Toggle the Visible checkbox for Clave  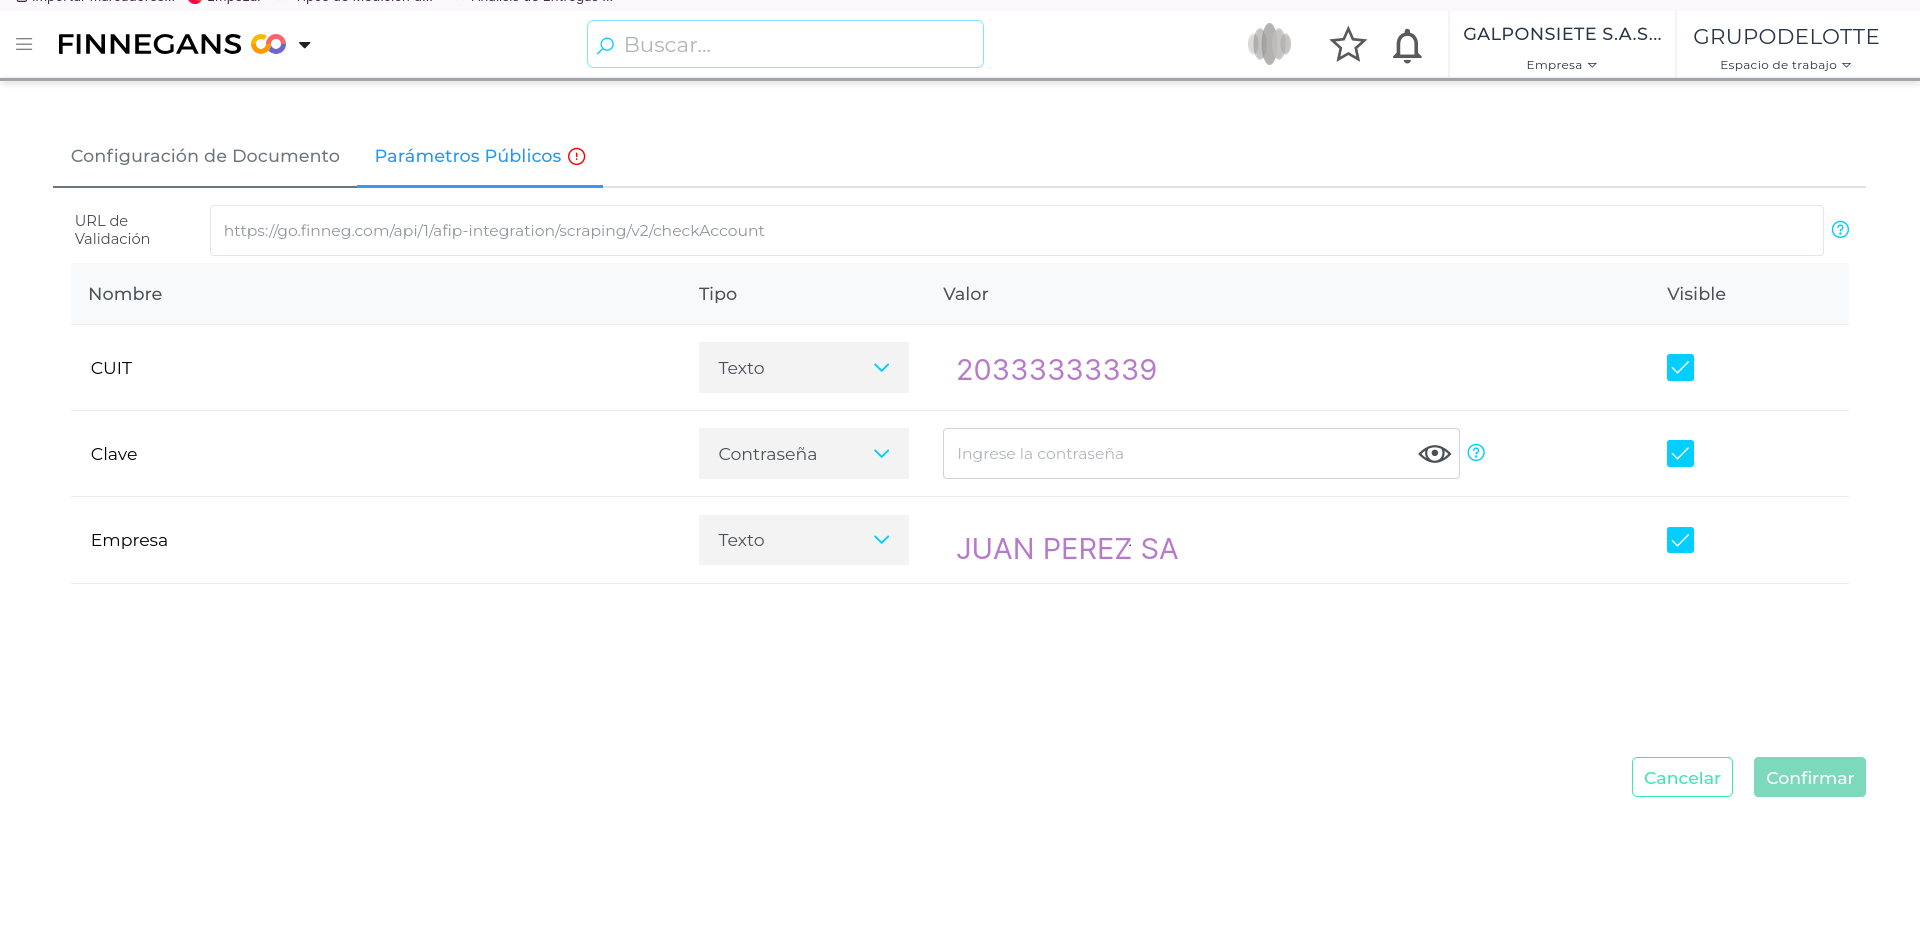point(1680,454)
